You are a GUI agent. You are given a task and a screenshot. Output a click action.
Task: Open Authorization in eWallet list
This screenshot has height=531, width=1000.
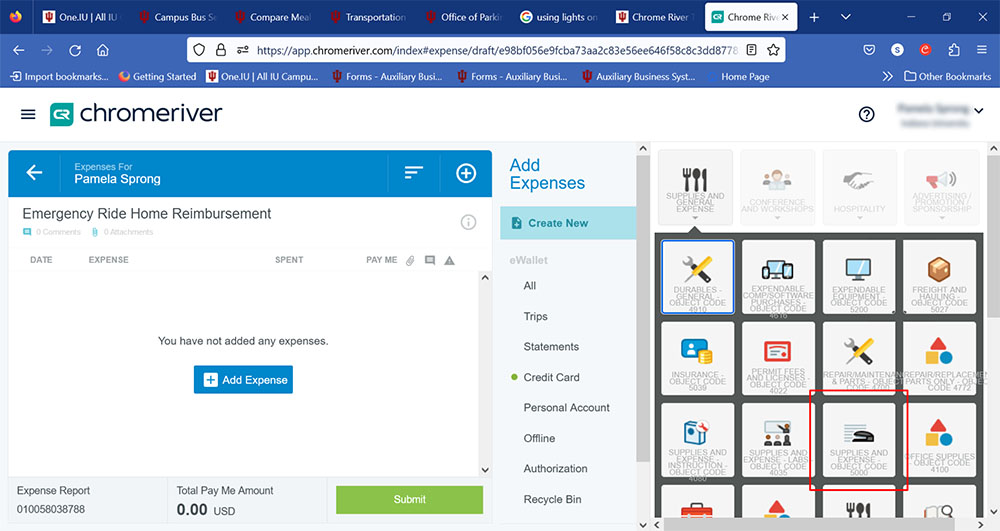coord(555,469)
